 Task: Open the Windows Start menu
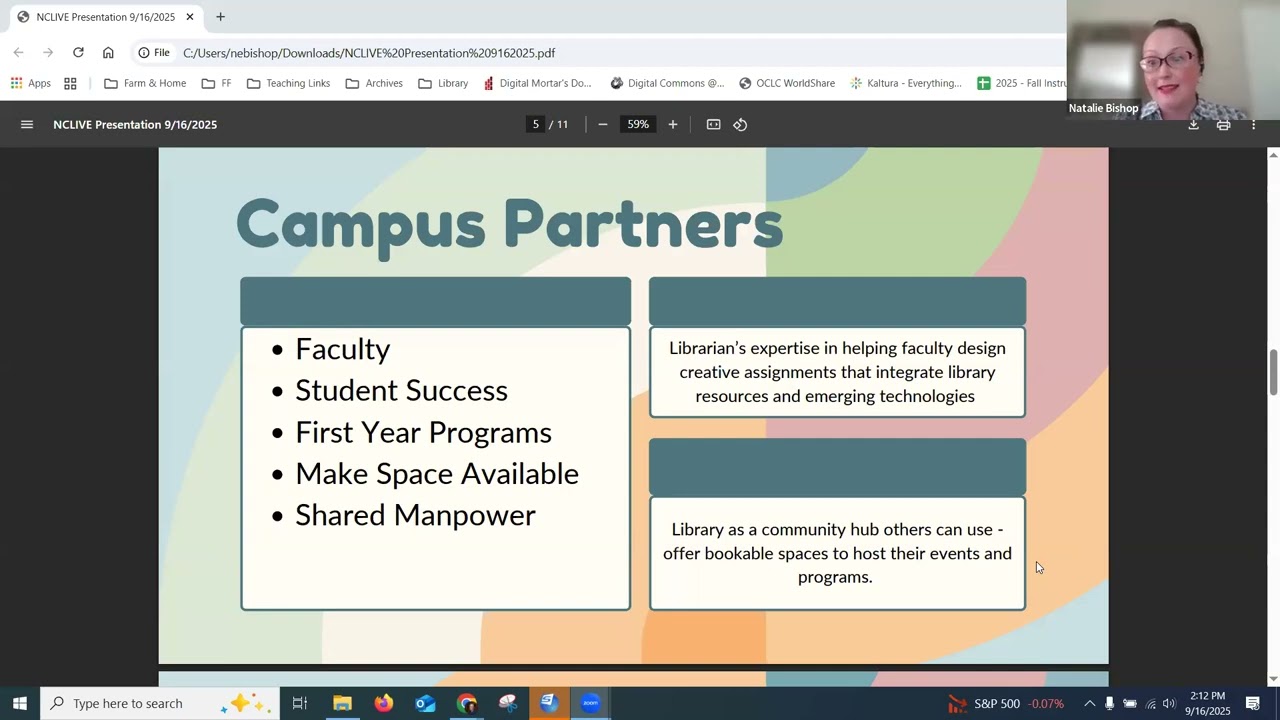pyautogui.click(x=20, y=703)
